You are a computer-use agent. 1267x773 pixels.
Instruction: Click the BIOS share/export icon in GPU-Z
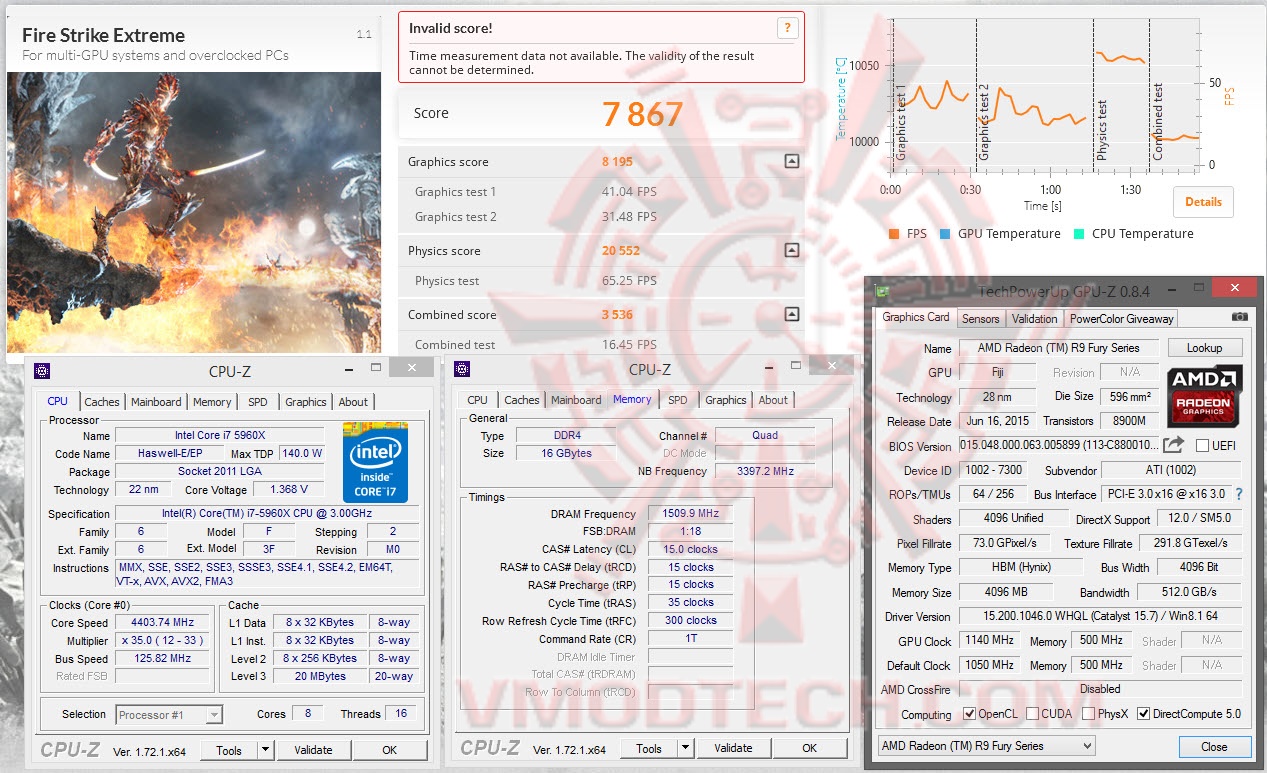[1174, 445]
